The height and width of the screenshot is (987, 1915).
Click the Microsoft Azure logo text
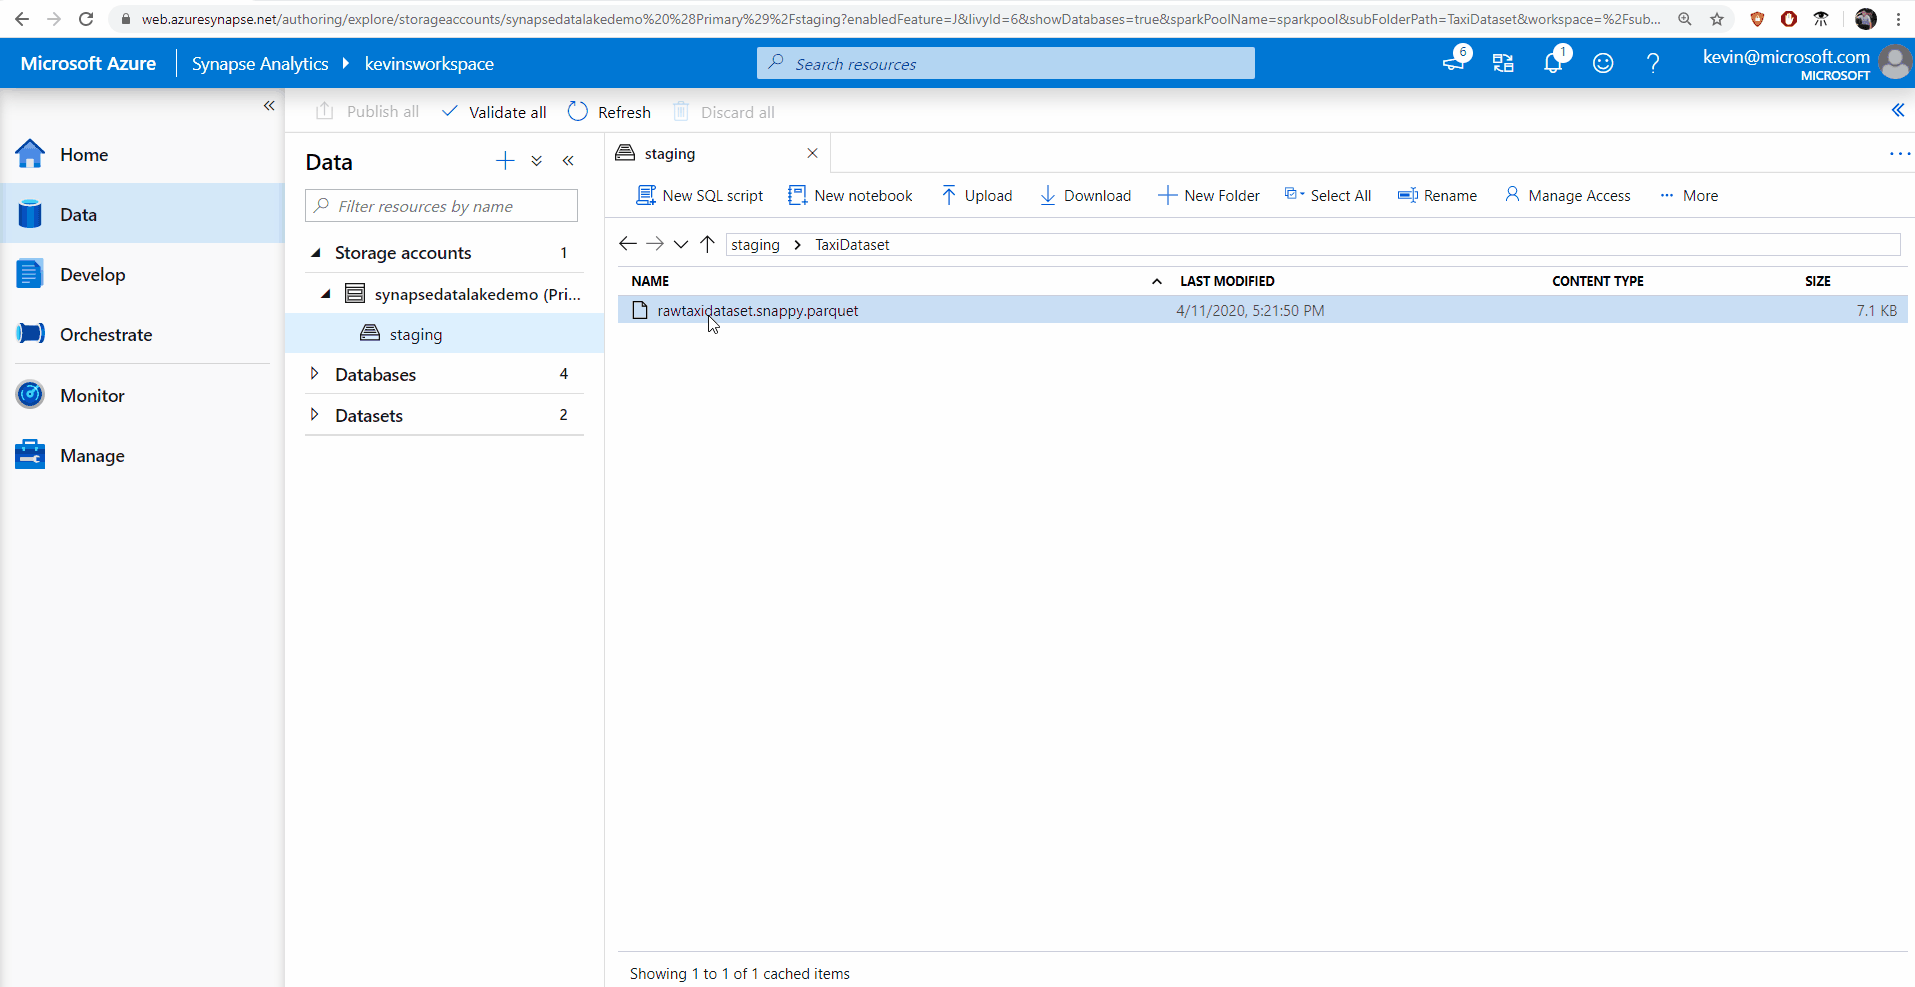click(x=88, y=63)
